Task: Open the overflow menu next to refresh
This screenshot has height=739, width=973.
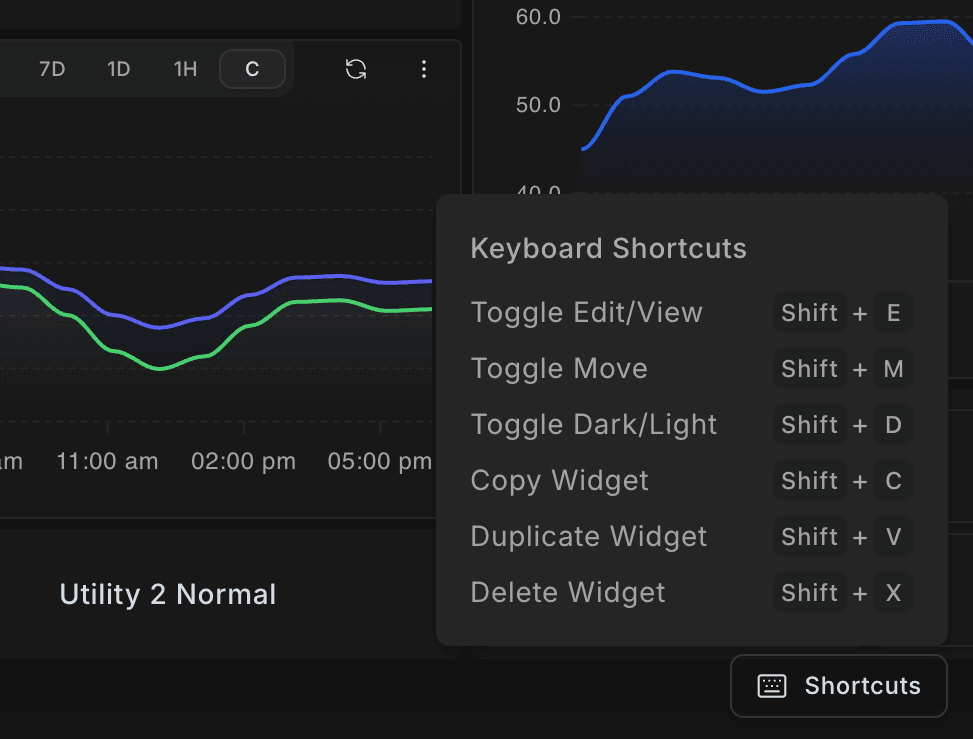Action: (x=424, y=69)
